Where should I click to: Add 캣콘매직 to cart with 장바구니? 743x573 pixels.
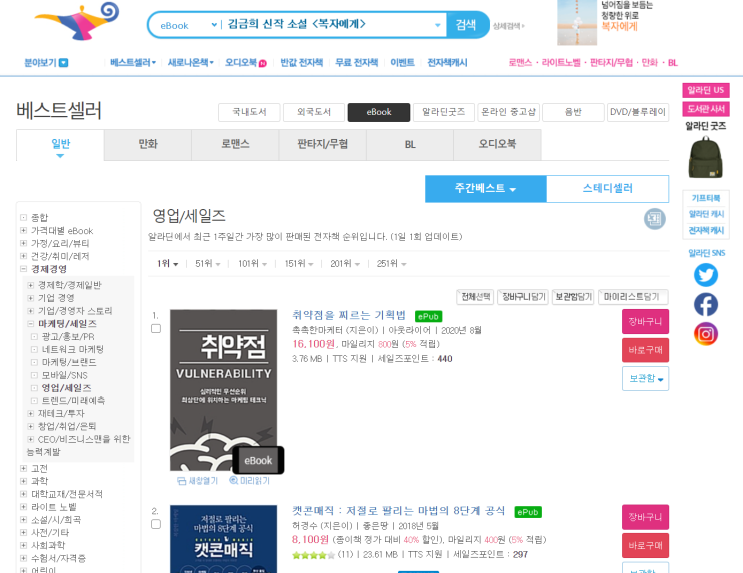point(645,517)
